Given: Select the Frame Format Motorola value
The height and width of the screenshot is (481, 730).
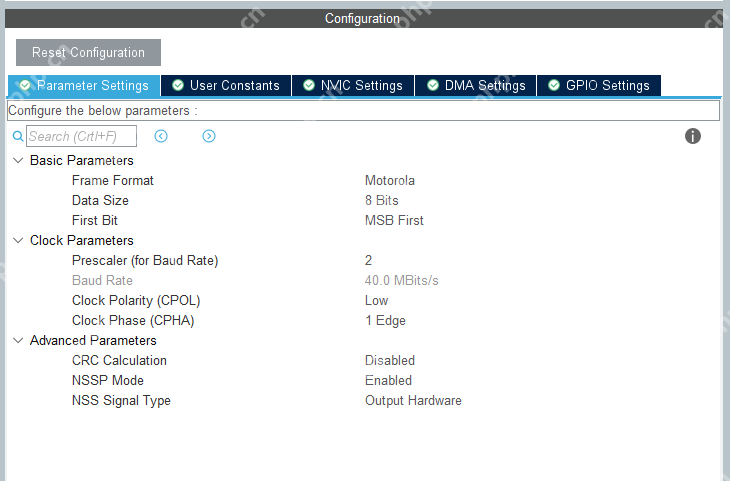Looking at the screenshot, I should (390, 180).
